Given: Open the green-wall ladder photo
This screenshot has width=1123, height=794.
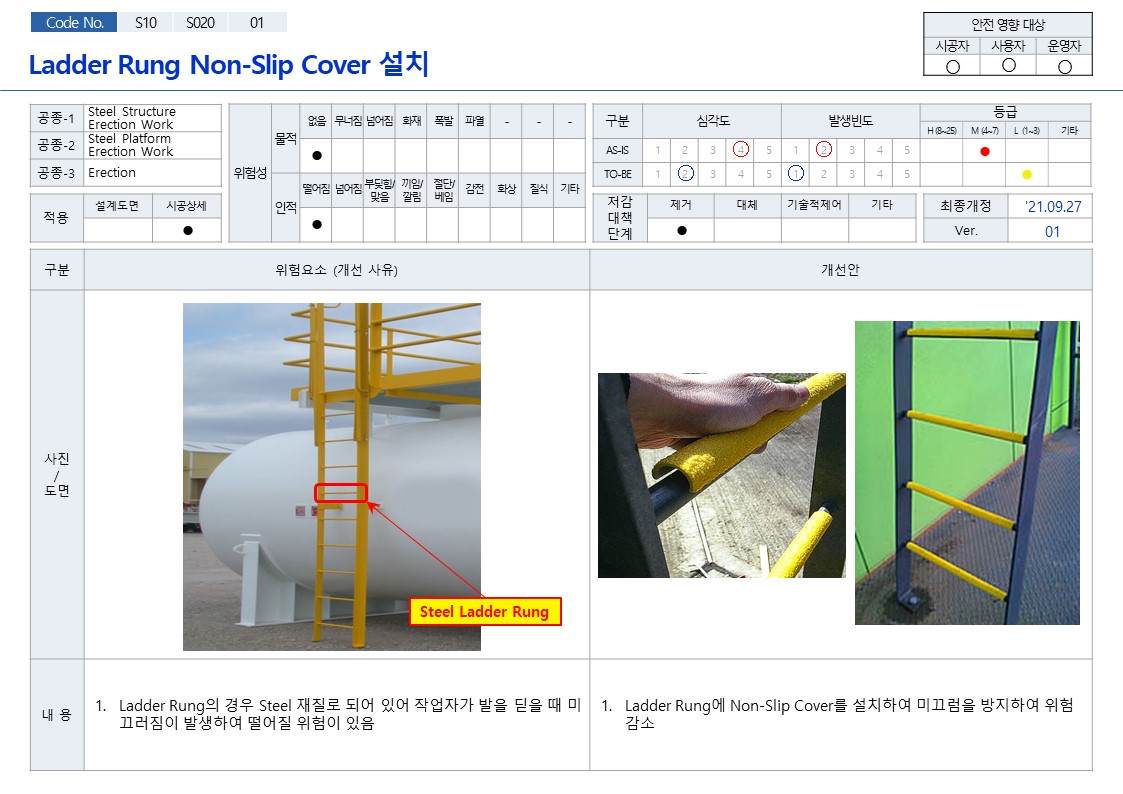Looking at the screenshot, I should [x=967, y=473].
